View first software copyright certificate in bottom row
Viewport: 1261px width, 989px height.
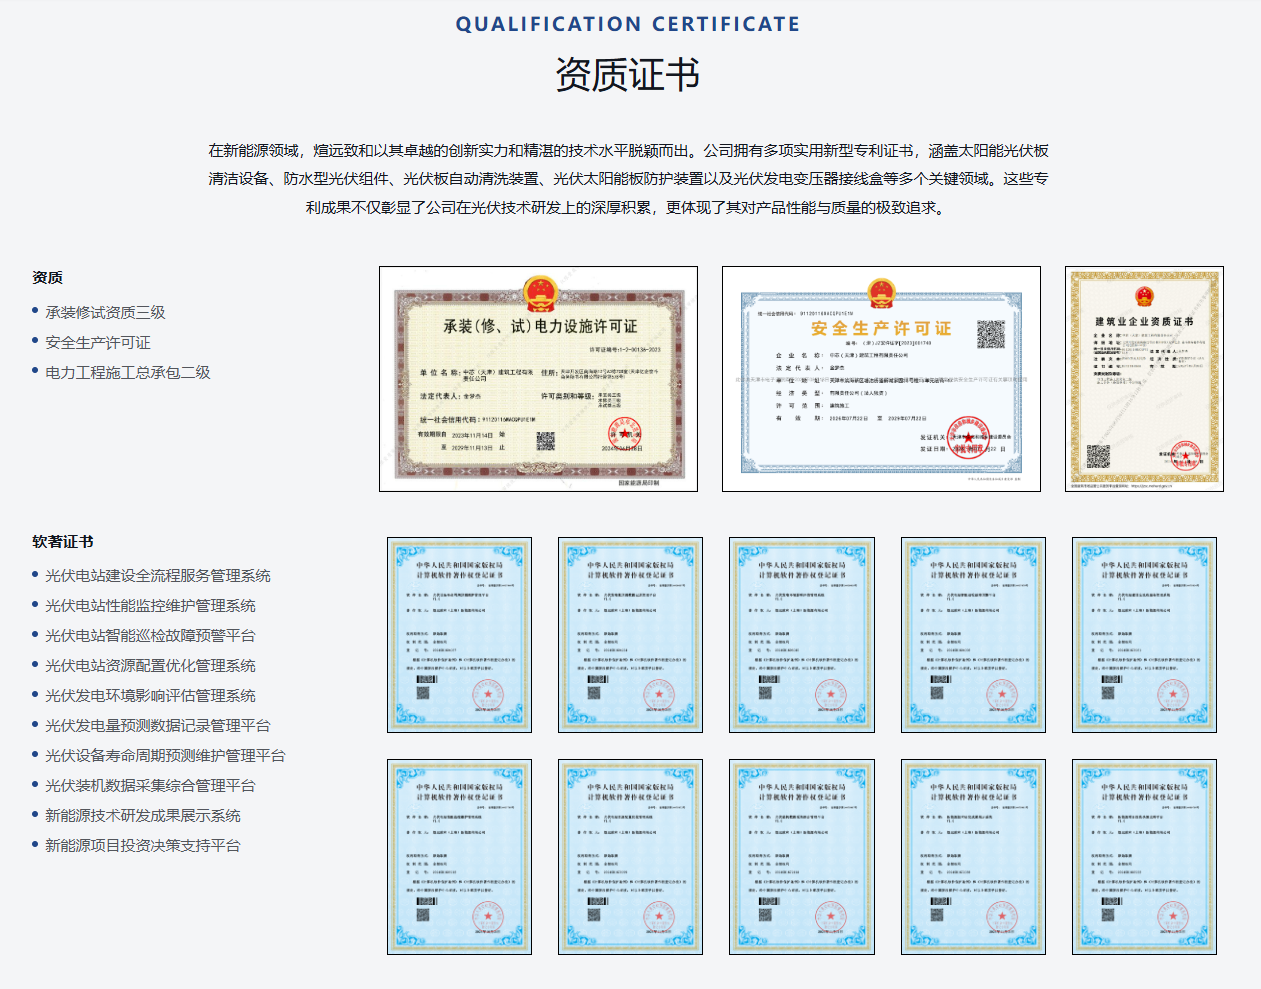pos(459,857)
